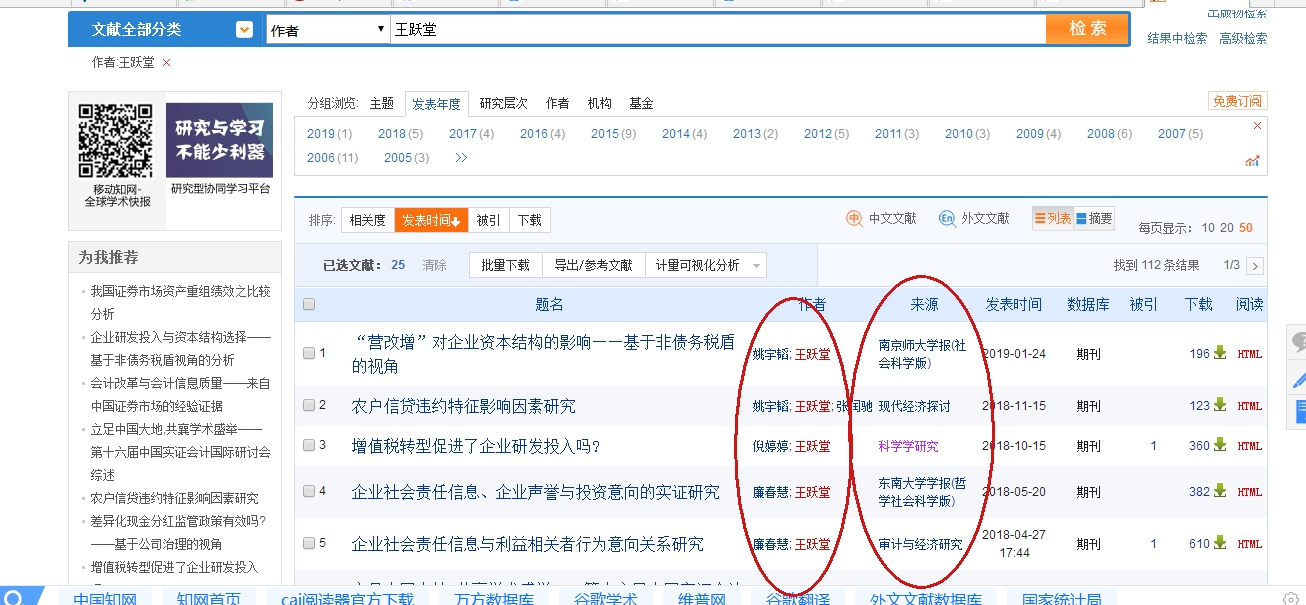Image resolution: width=1306 pixels, height=605 pixels.
Task: Download the article with 123 downloads
Action: 1219,405
